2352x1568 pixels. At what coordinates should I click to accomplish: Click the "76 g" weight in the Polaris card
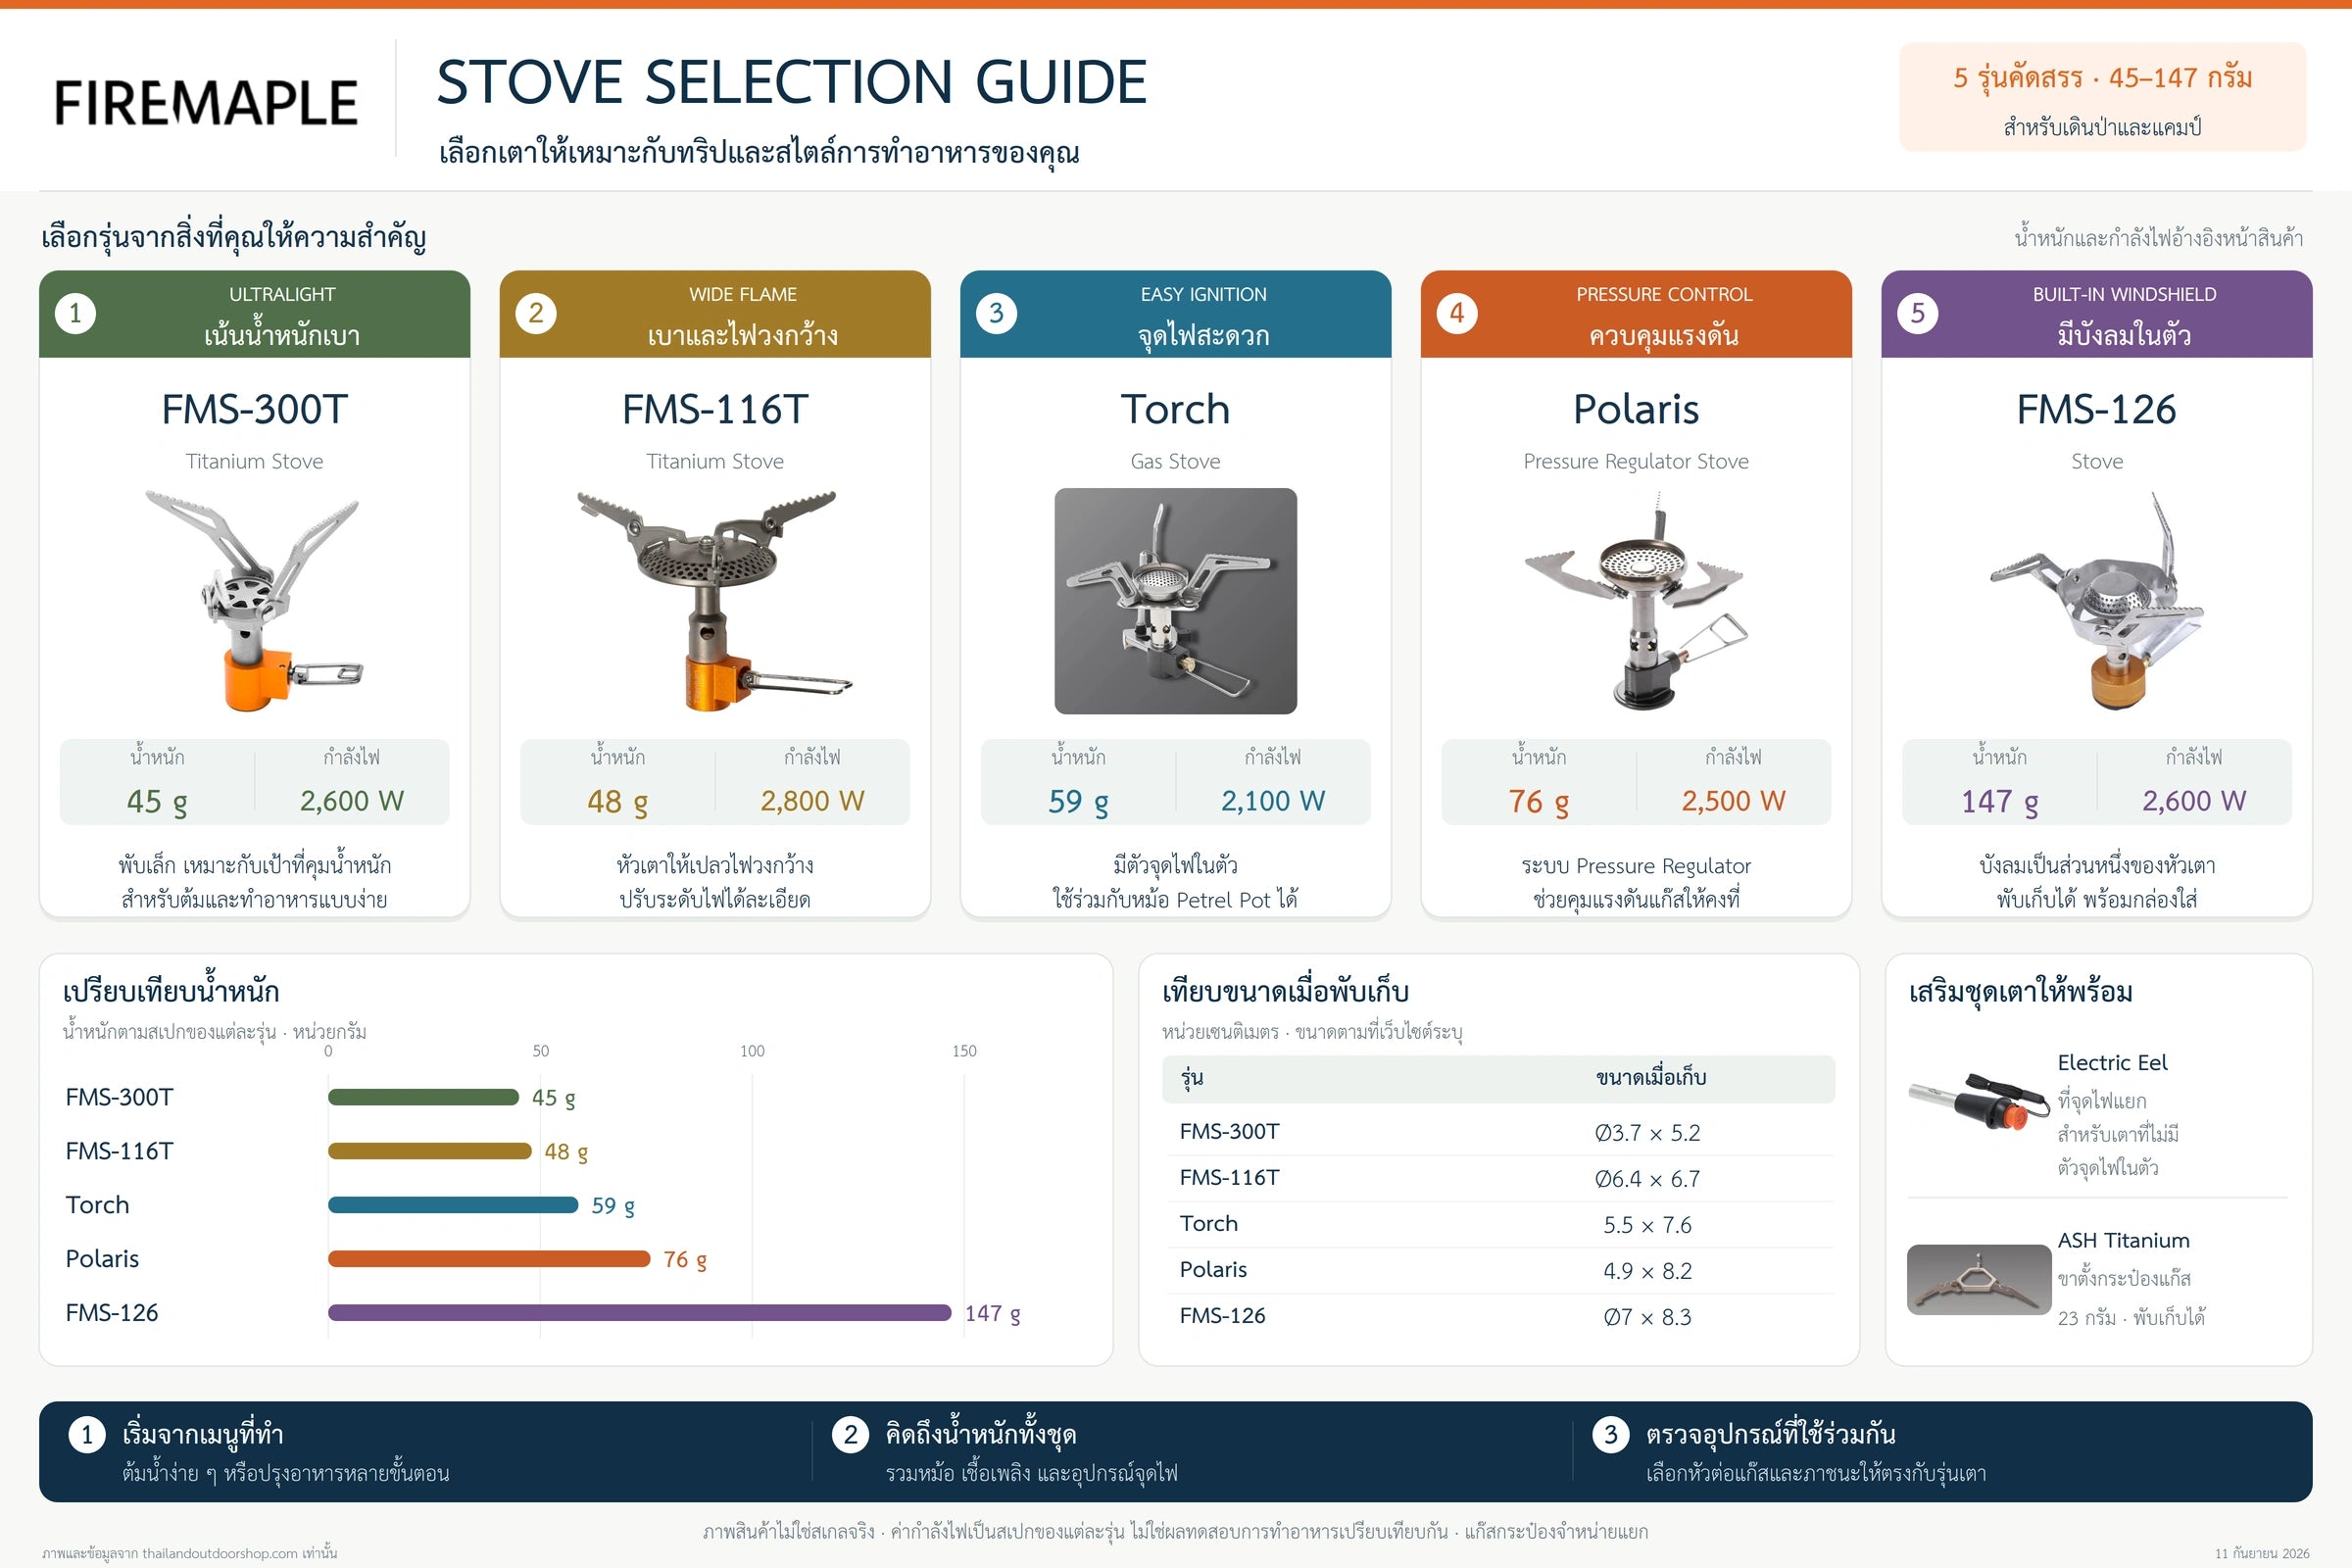pyautogui.click(x=1539, y=802)
